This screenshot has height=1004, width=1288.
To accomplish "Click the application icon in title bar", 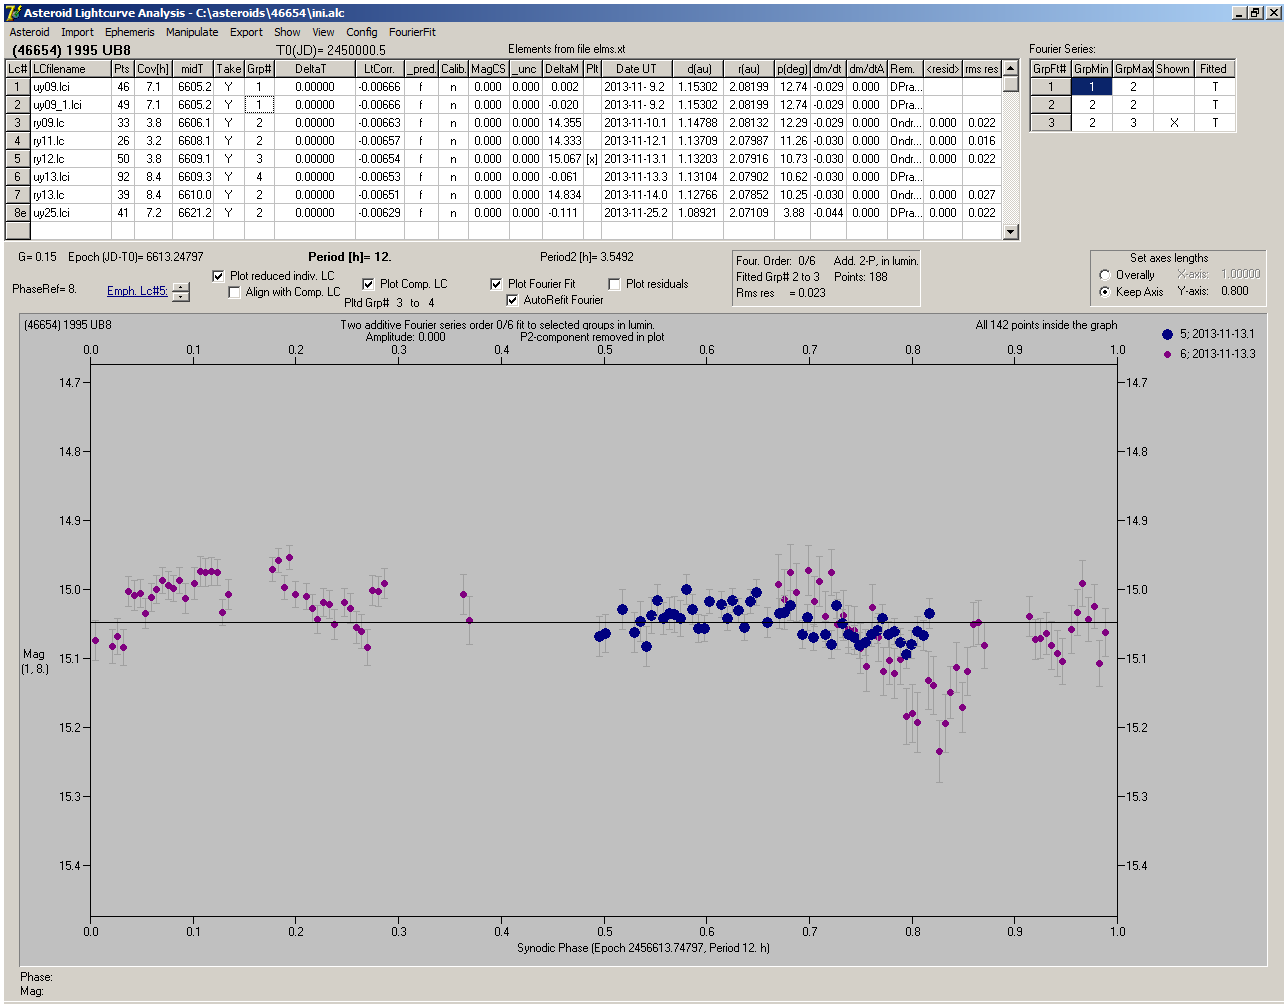I will click(13, 12).
